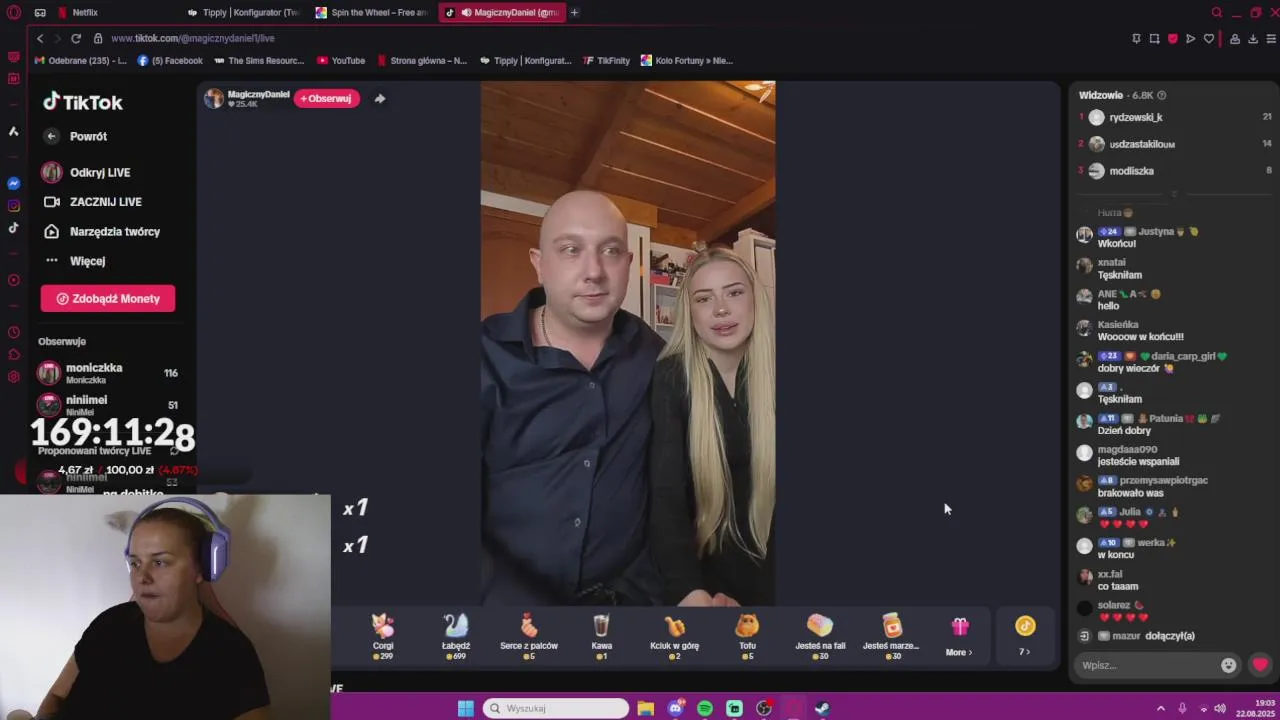The width and height of the screenshot is (1280, 720).
Task: Open the tab islands workspace icon
Action: tap(40, 12)
